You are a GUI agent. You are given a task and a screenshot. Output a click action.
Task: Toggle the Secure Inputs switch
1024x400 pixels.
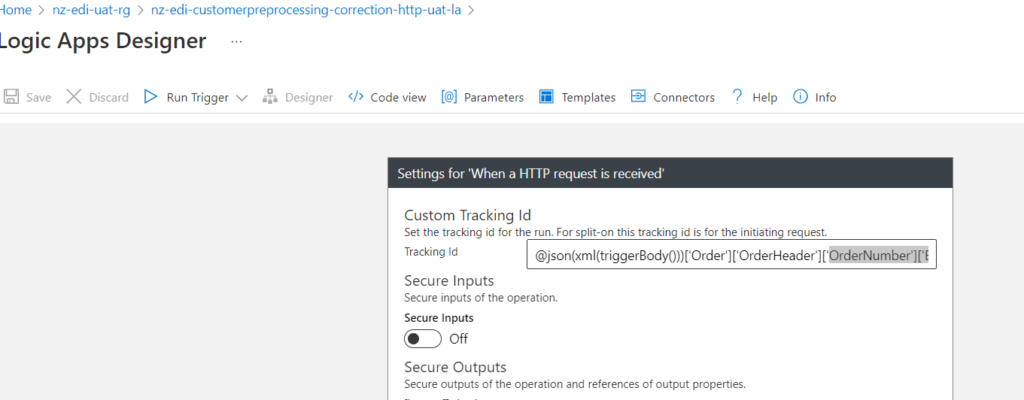tap(423, 339)
